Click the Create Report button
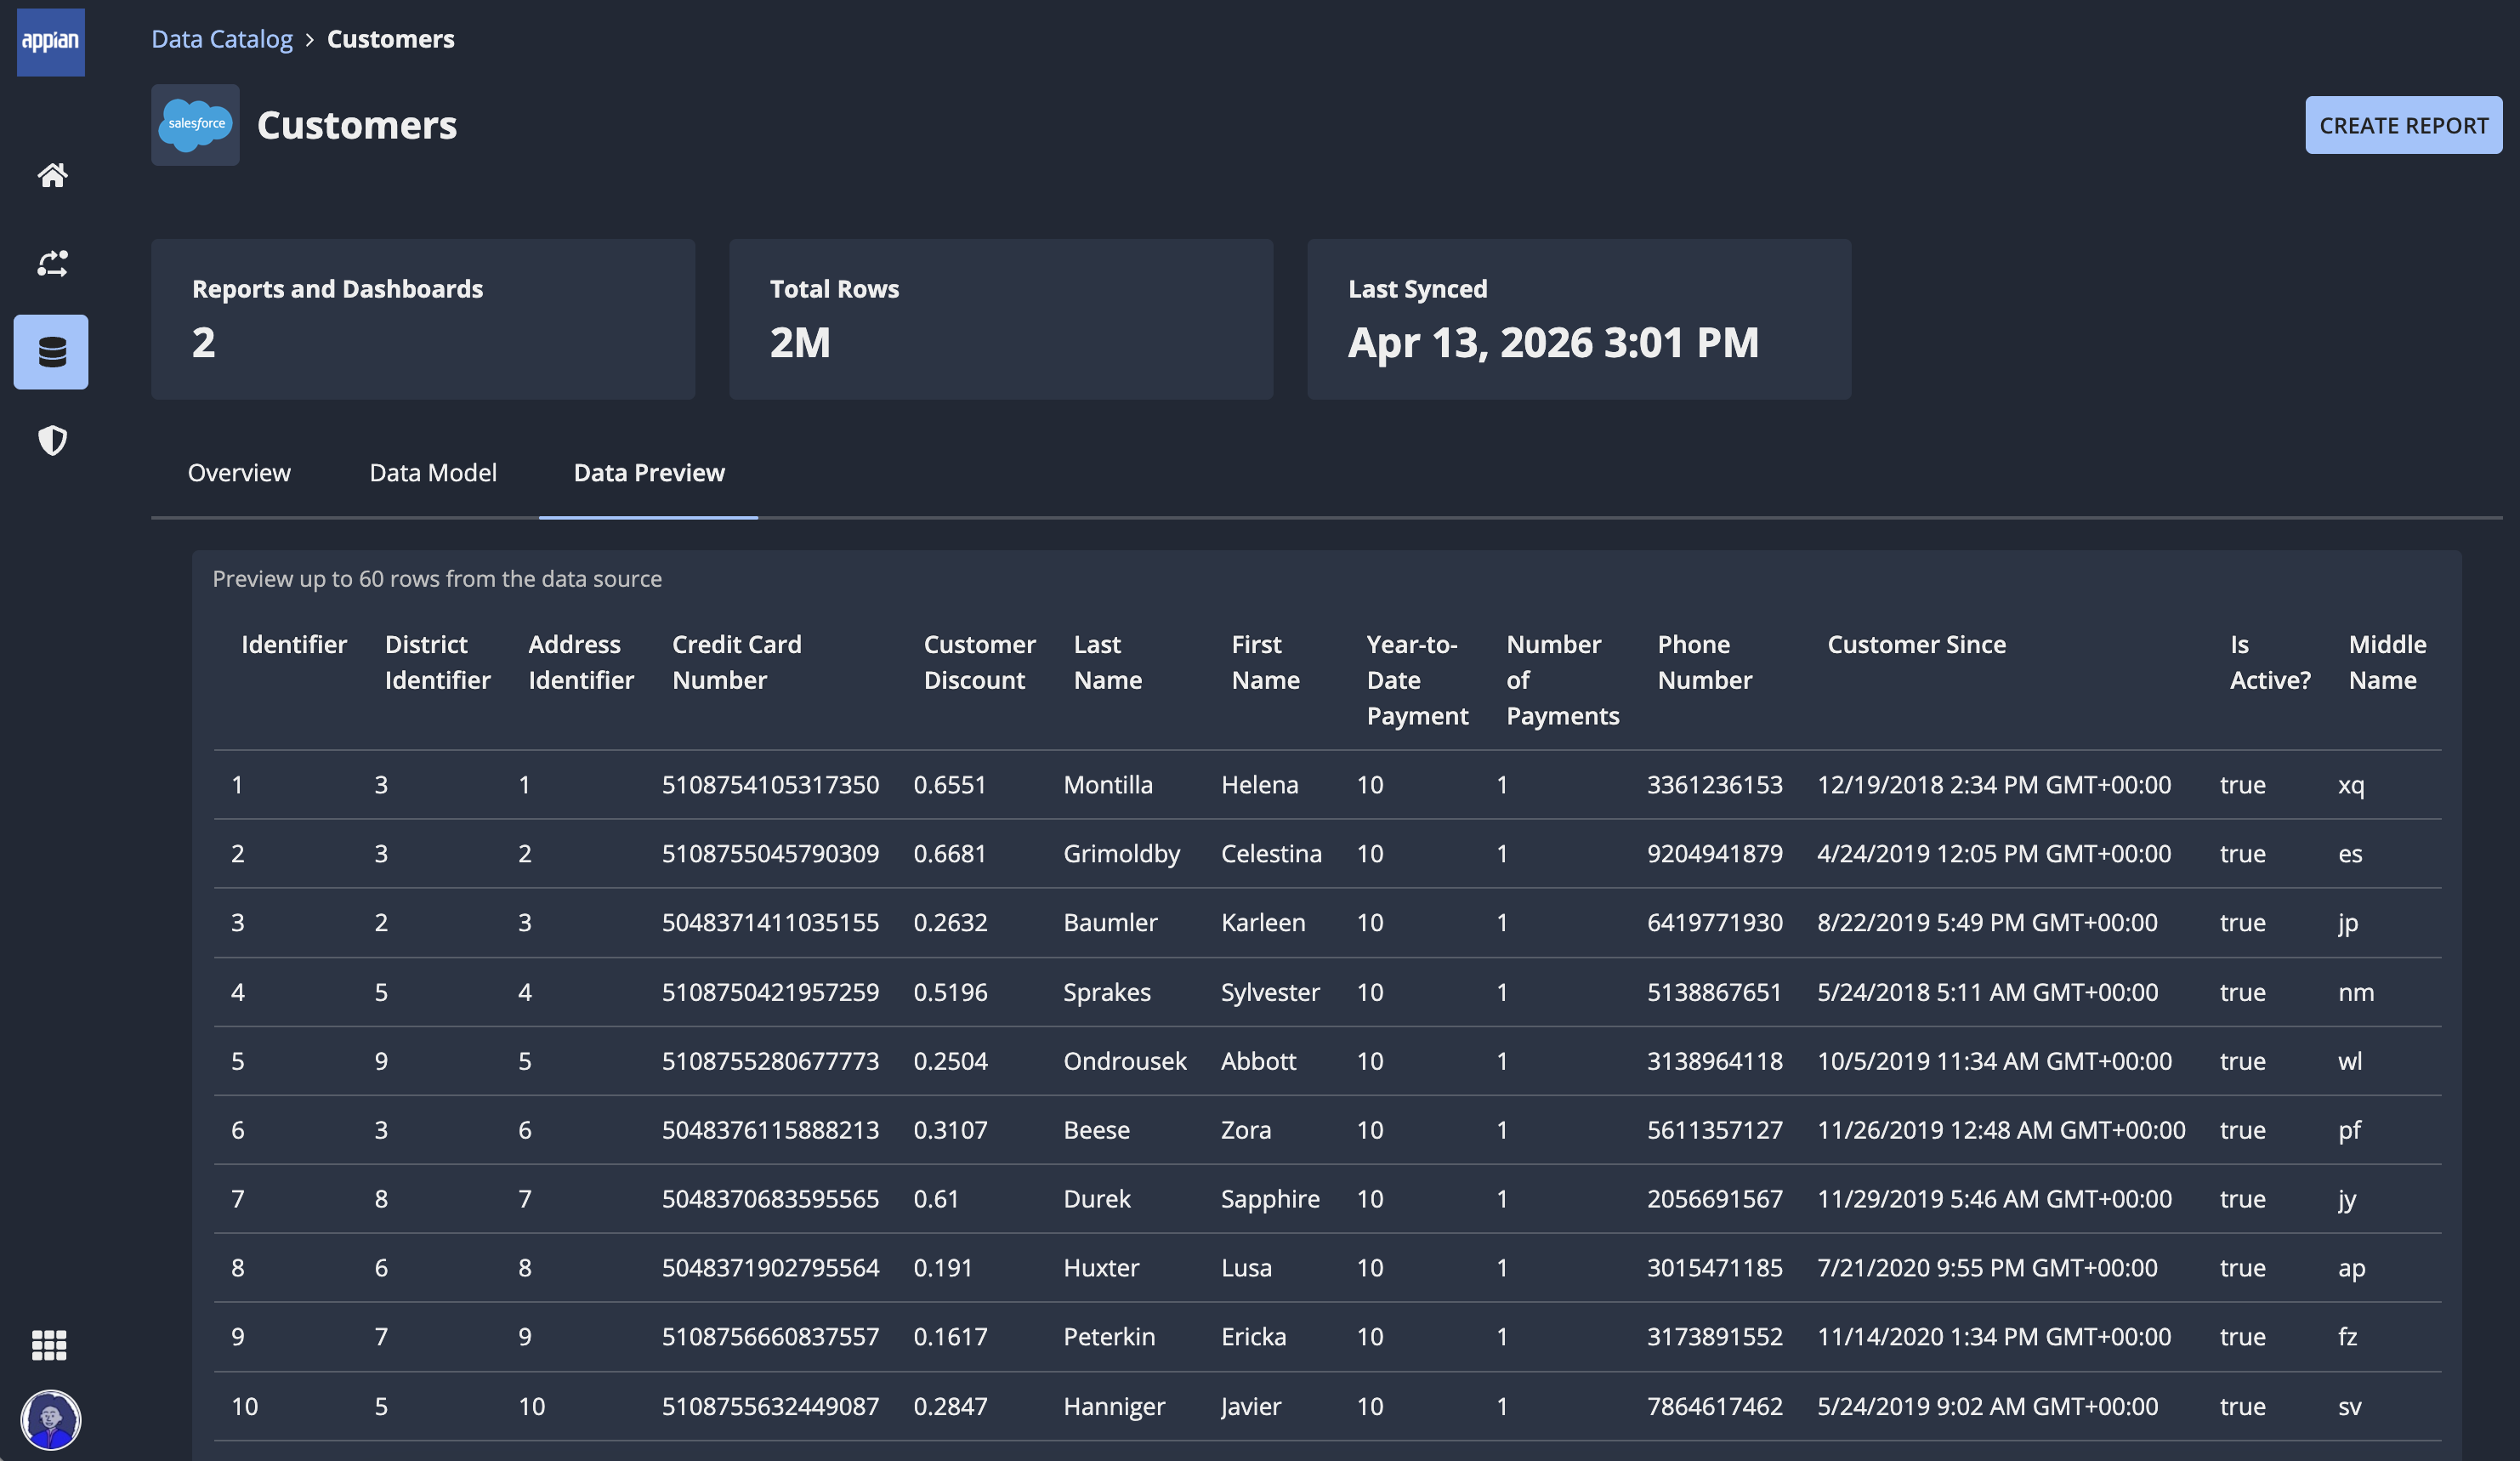This screenshot has width=2520, height=1461. (2403, 125)
